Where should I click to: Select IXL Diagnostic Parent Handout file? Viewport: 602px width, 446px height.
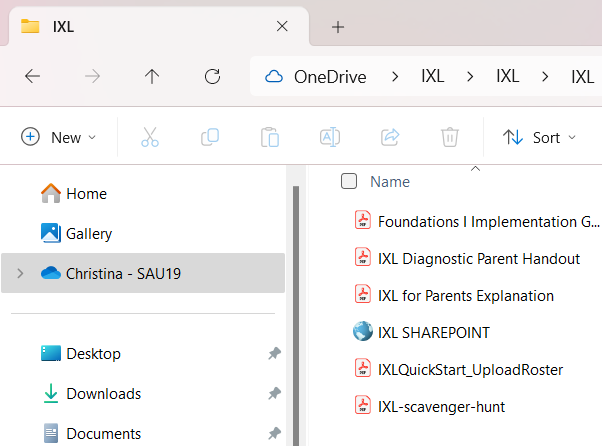[x=479, y=259]
